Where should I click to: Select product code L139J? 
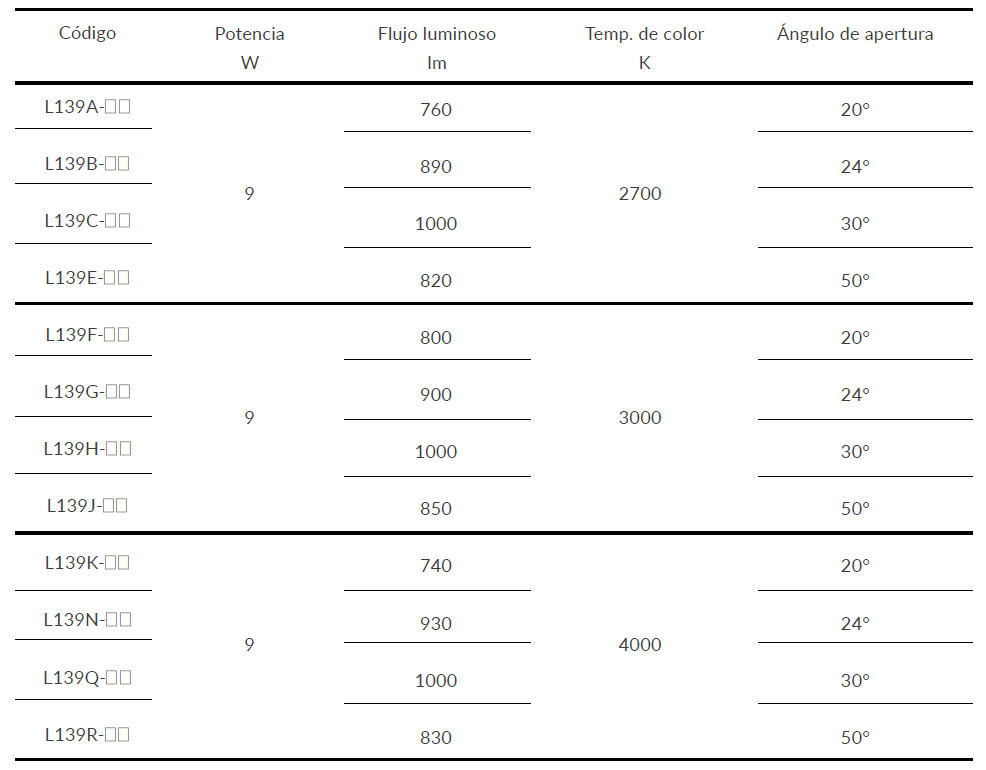pos(87,506)
